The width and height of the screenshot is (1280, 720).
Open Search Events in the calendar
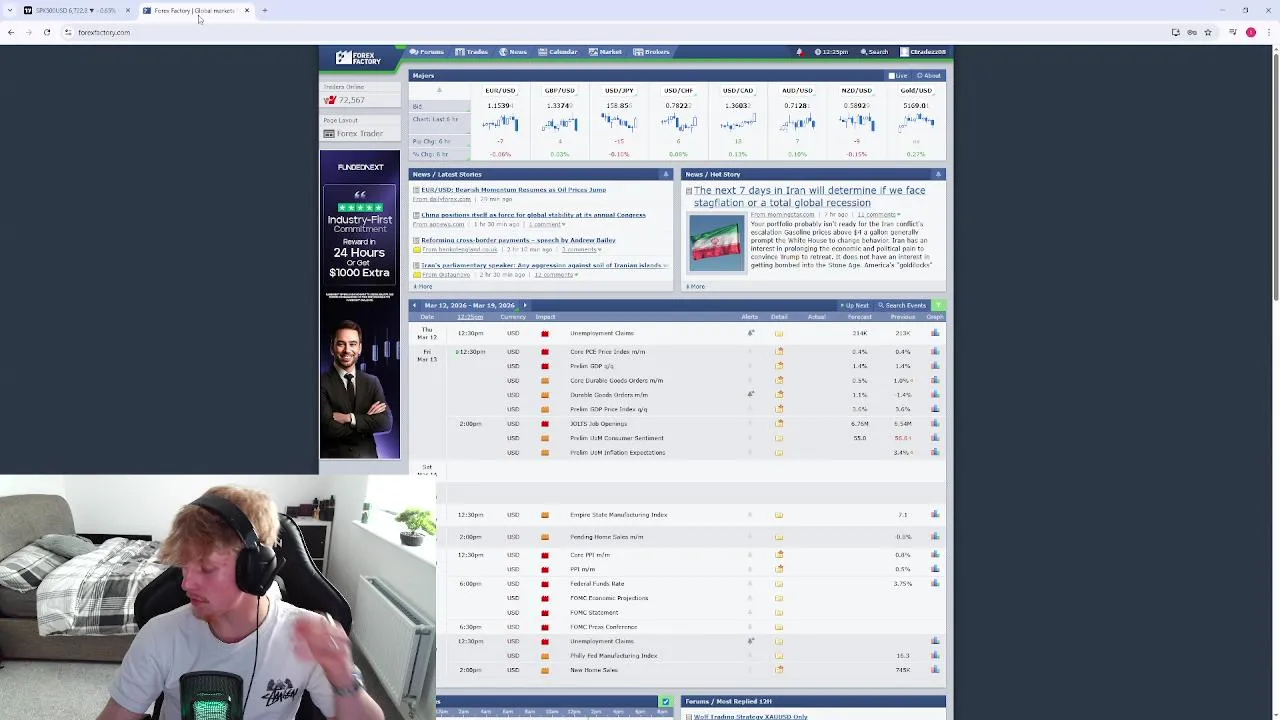tap(902, 305)
